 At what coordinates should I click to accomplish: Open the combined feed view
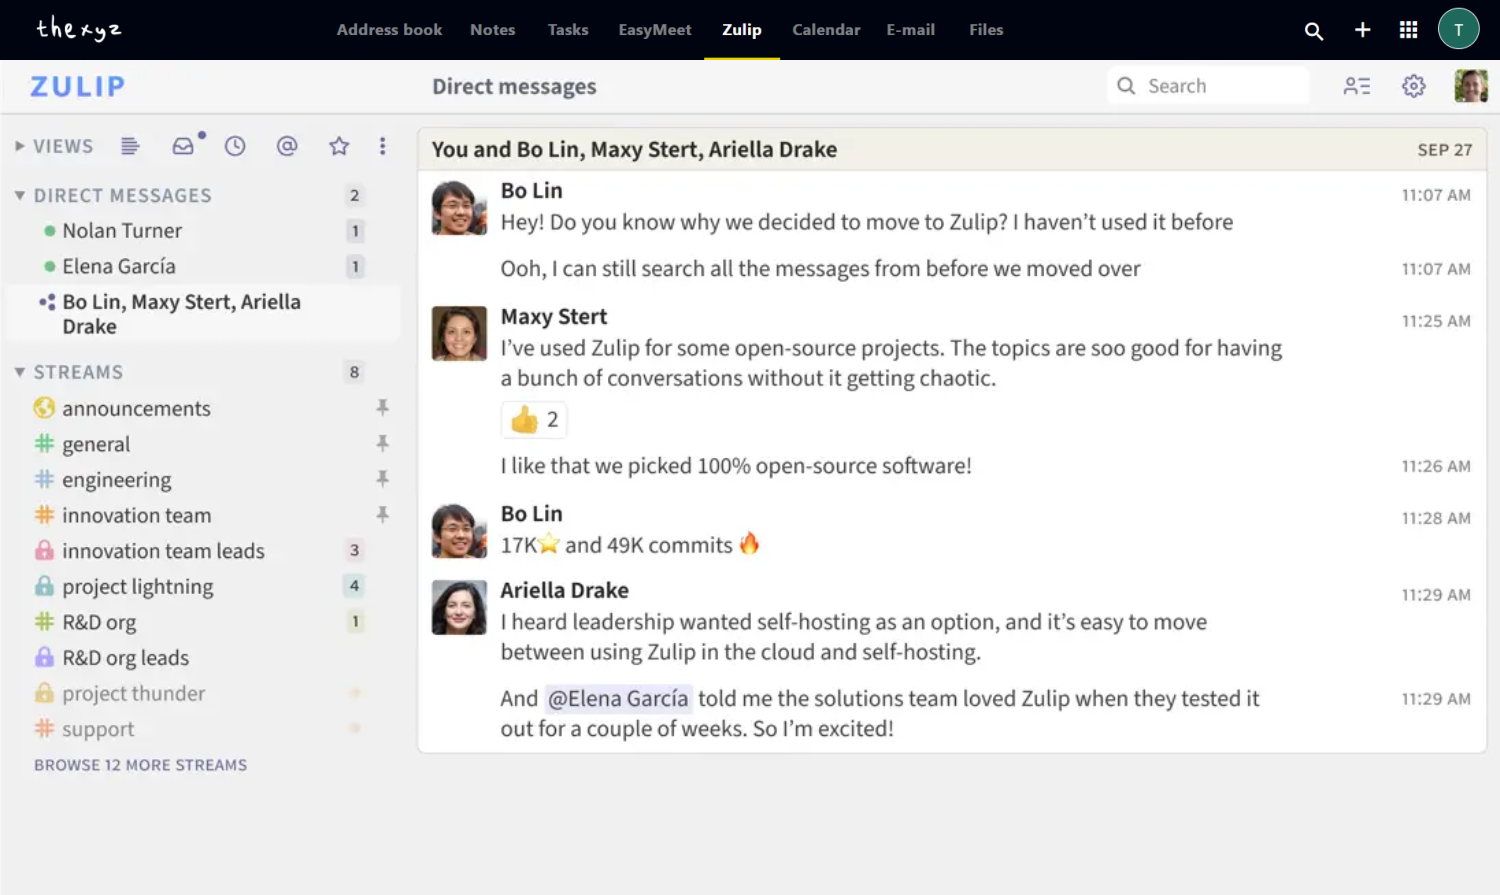[130, 146]
